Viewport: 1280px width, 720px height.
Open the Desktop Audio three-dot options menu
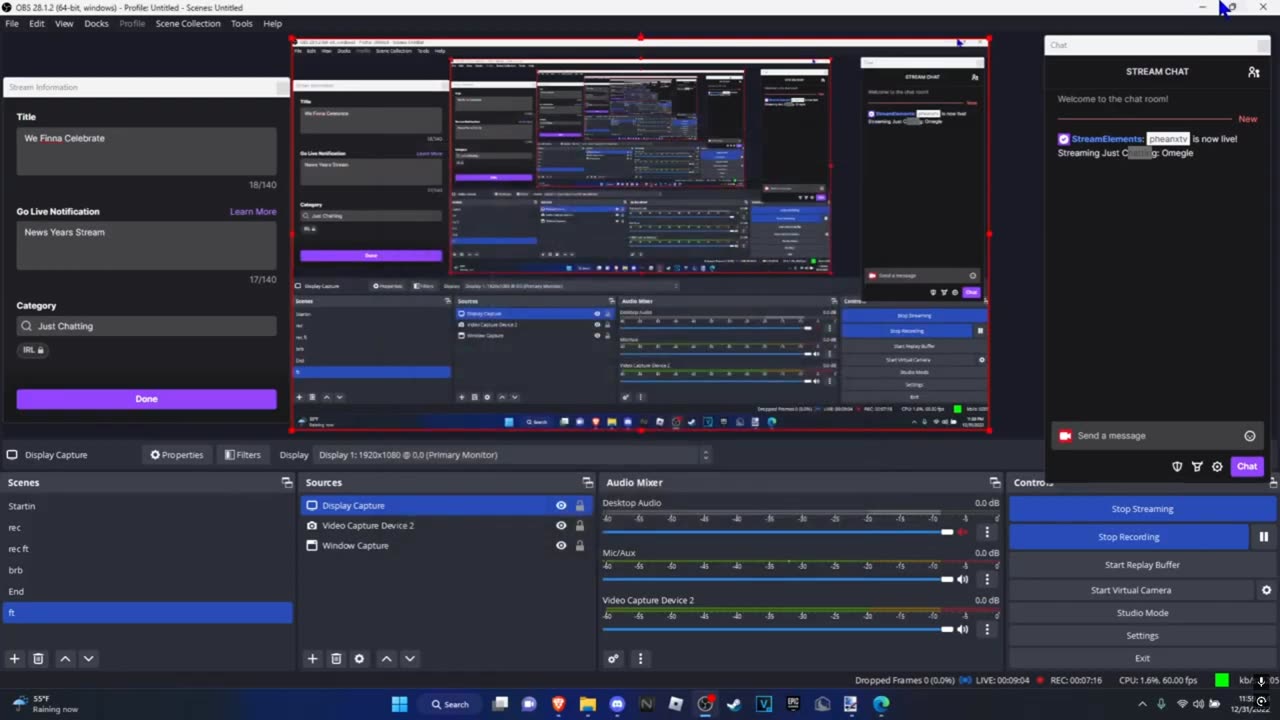pos(987,532)
